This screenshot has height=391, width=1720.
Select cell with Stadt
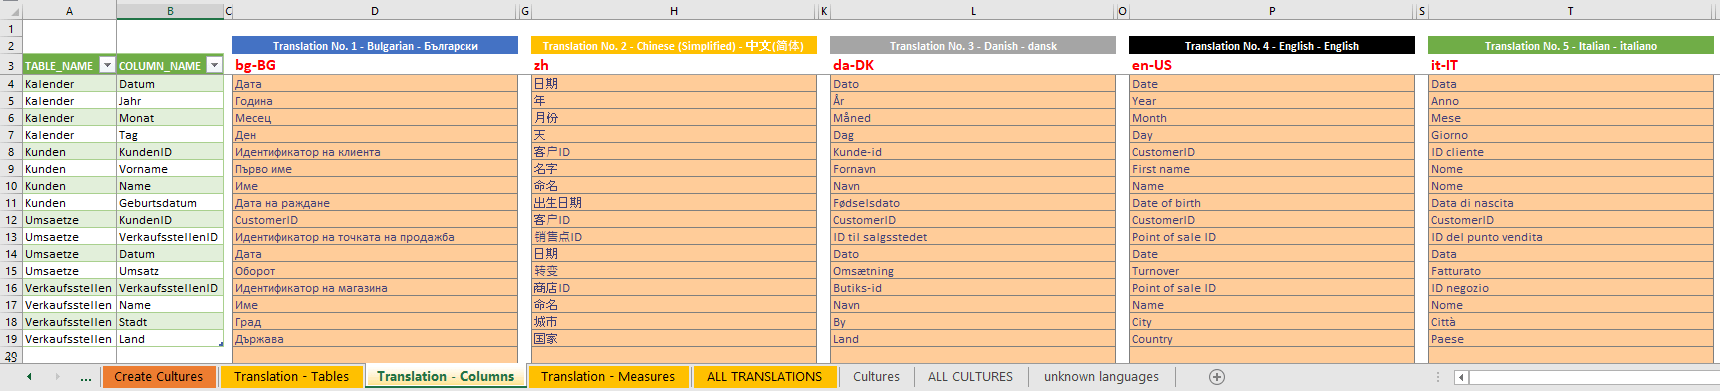170,322
